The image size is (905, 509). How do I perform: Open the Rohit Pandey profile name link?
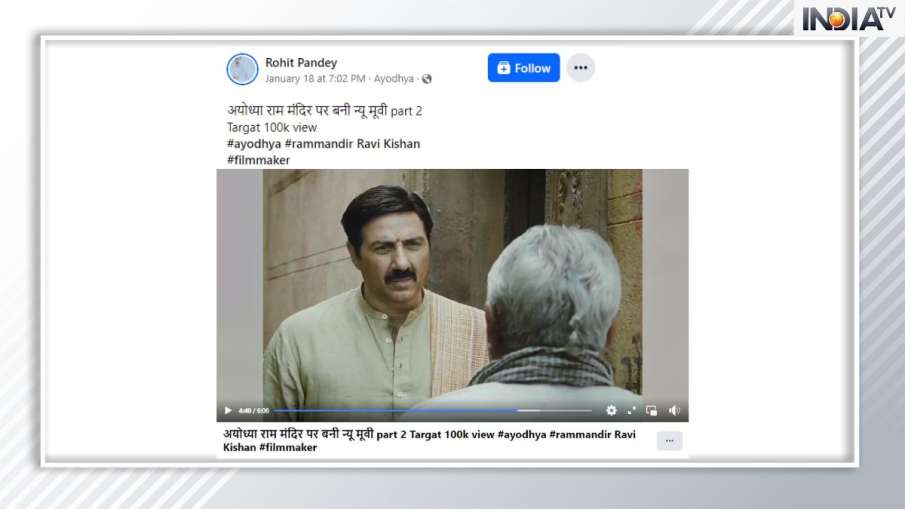click(301, 62)
